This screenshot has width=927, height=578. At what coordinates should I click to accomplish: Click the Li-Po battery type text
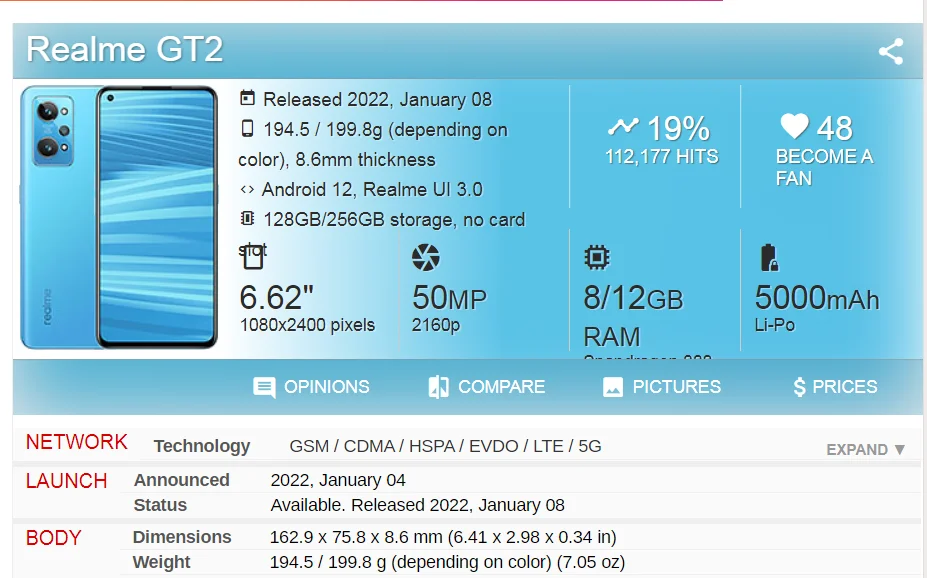pos(774,325)
